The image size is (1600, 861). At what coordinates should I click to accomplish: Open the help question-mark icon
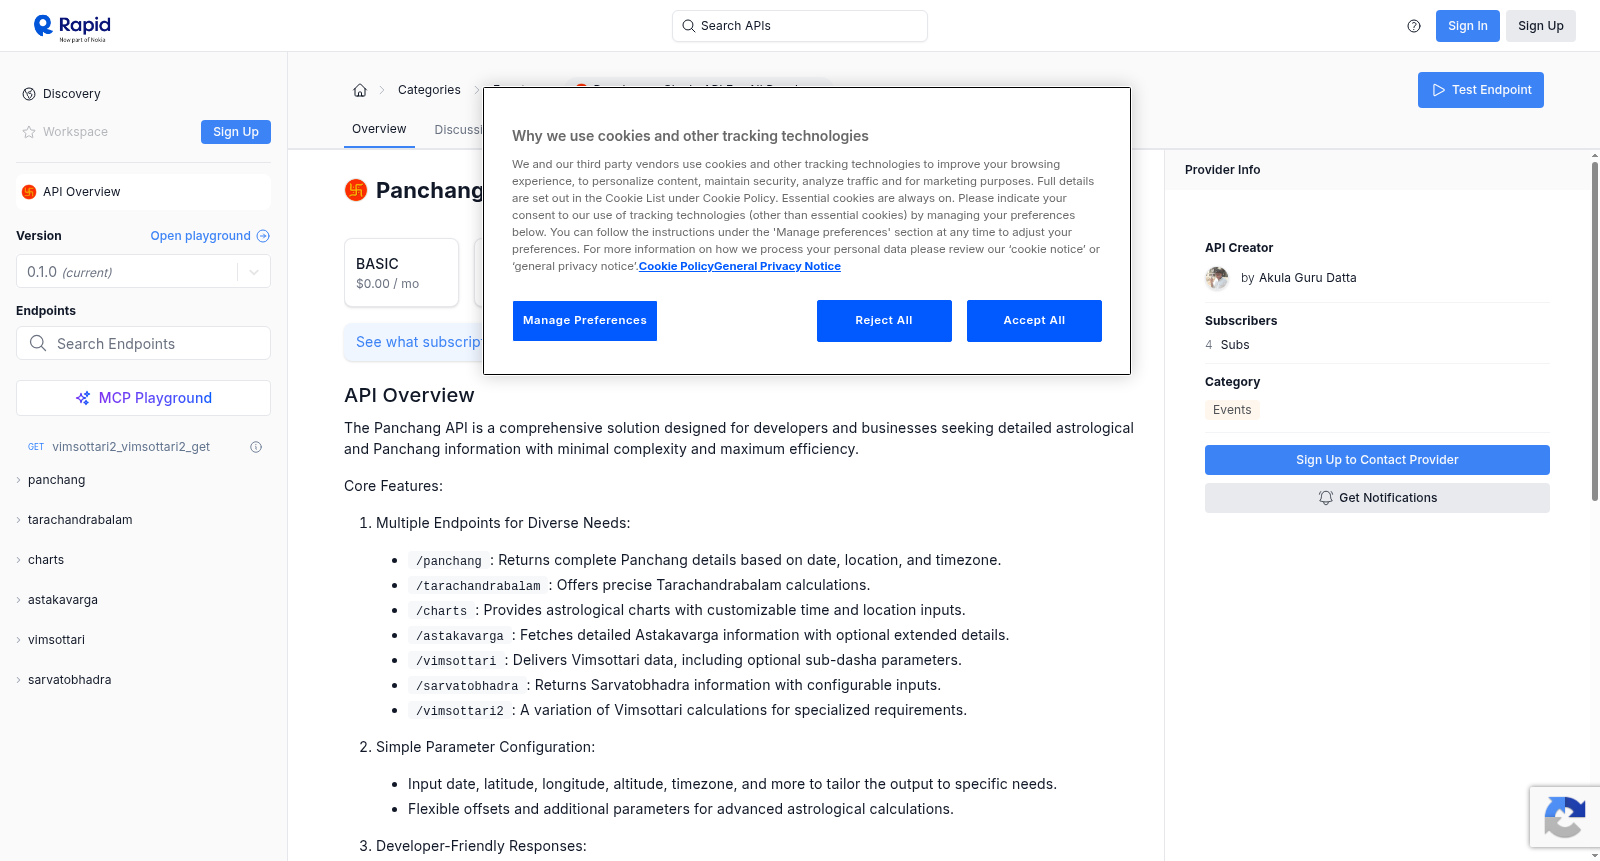[1414, 26]
